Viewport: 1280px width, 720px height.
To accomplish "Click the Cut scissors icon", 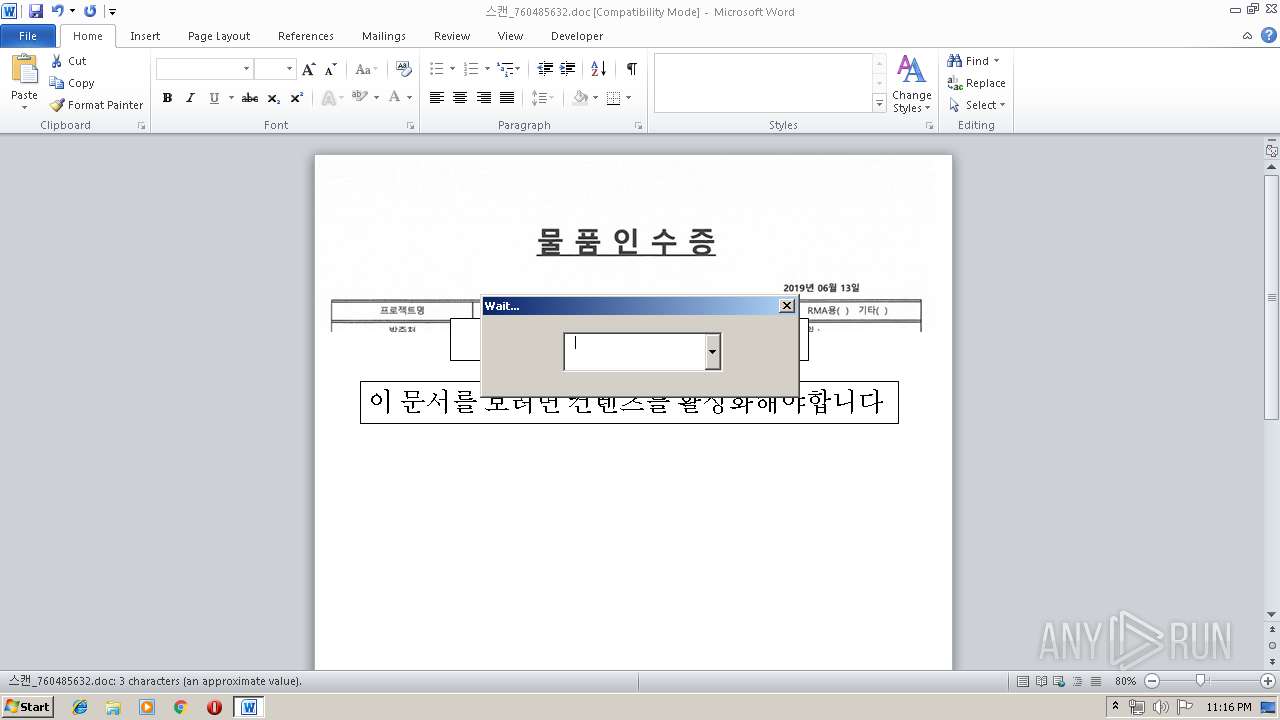I will [x=57, y=61].
